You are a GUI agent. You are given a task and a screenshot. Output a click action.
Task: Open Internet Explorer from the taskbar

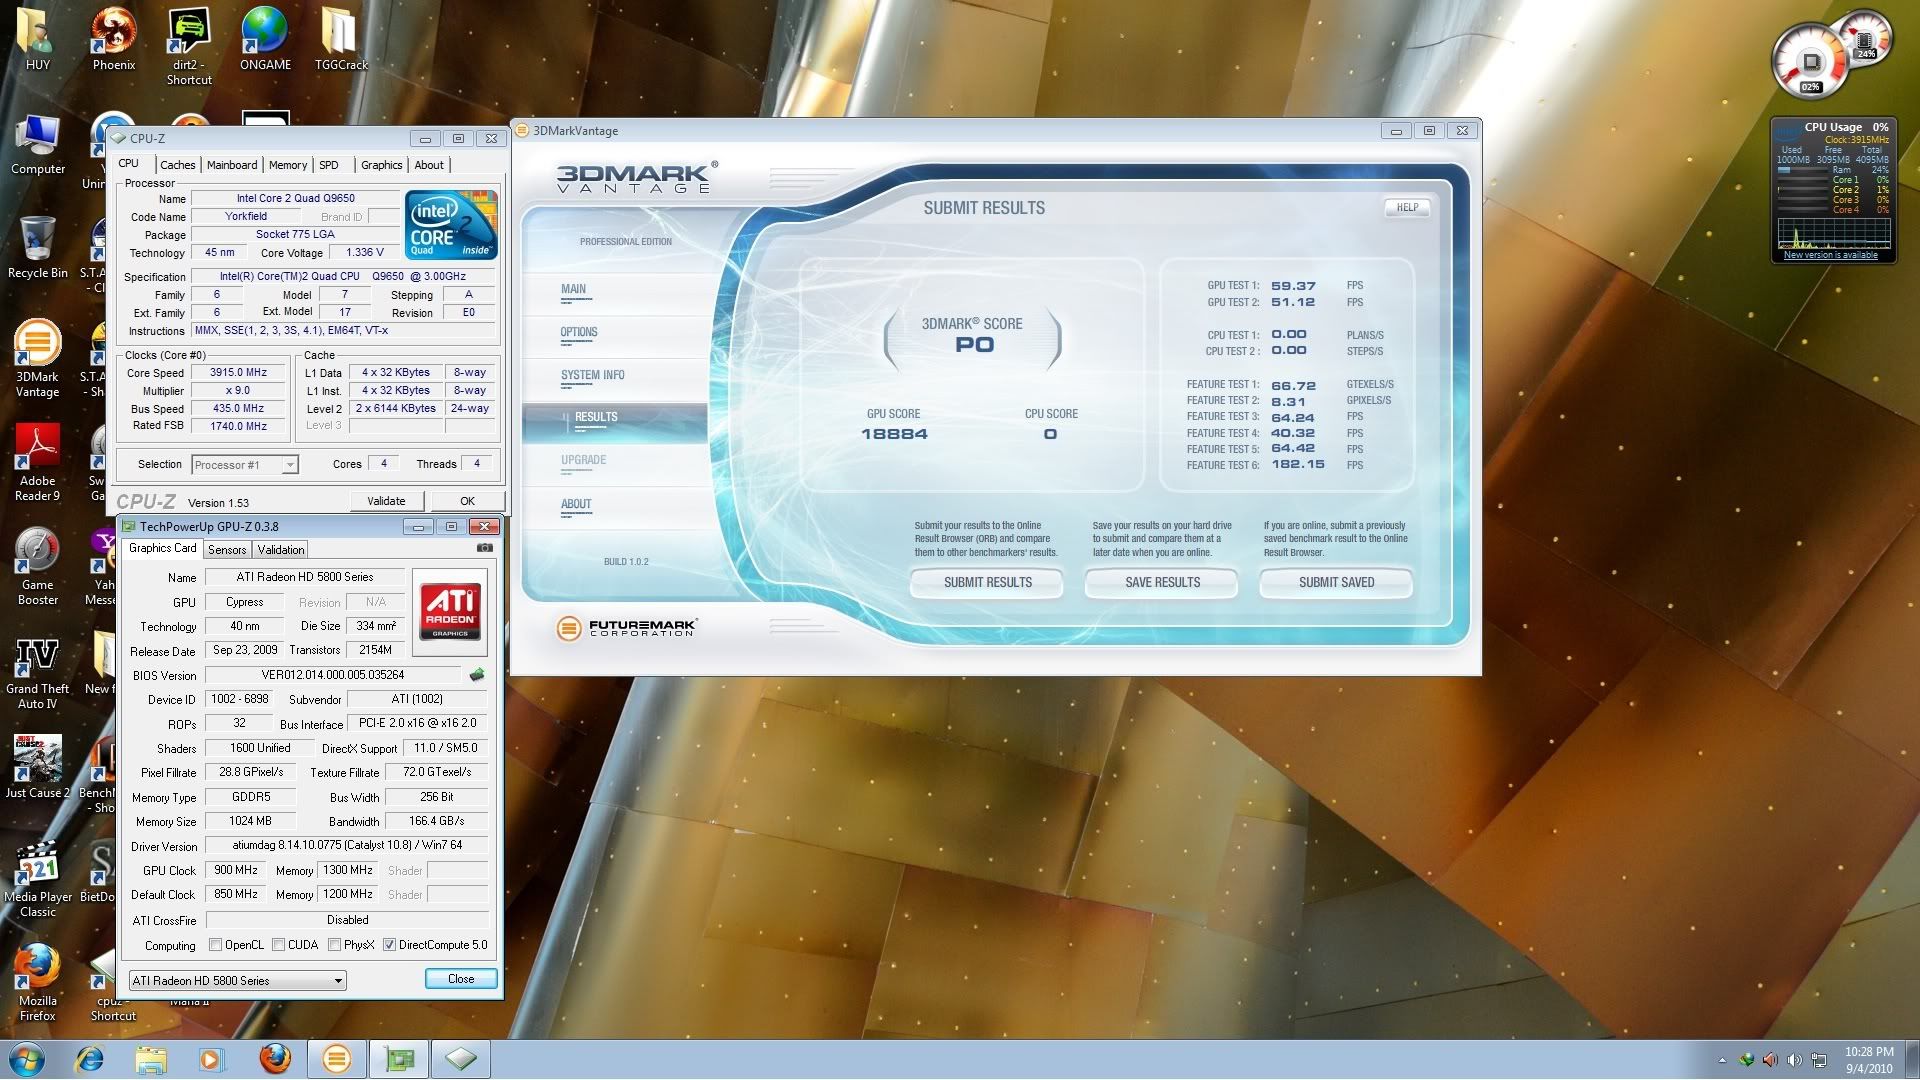pos(90,1059)
